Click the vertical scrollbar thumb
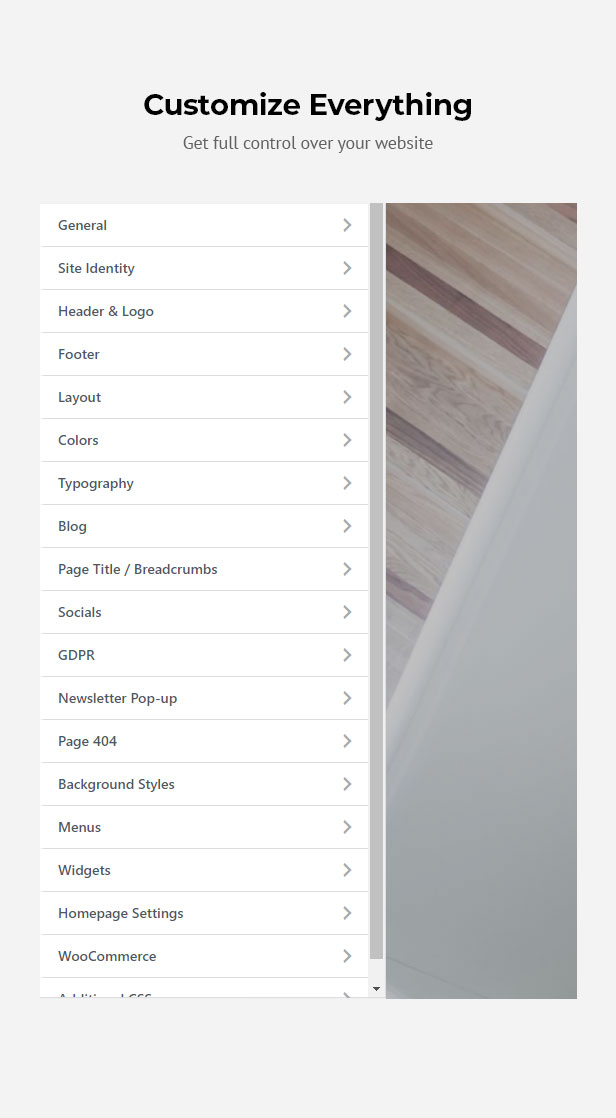The width and height of the screenshot is (616, 1118). (x=376, y=581)
